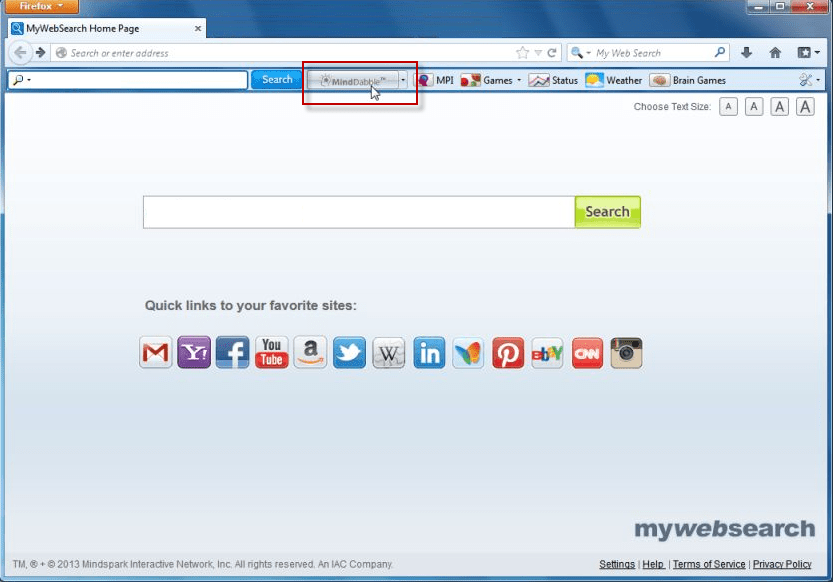
Task: Choose the largest text size A
Action: [805, 107]
